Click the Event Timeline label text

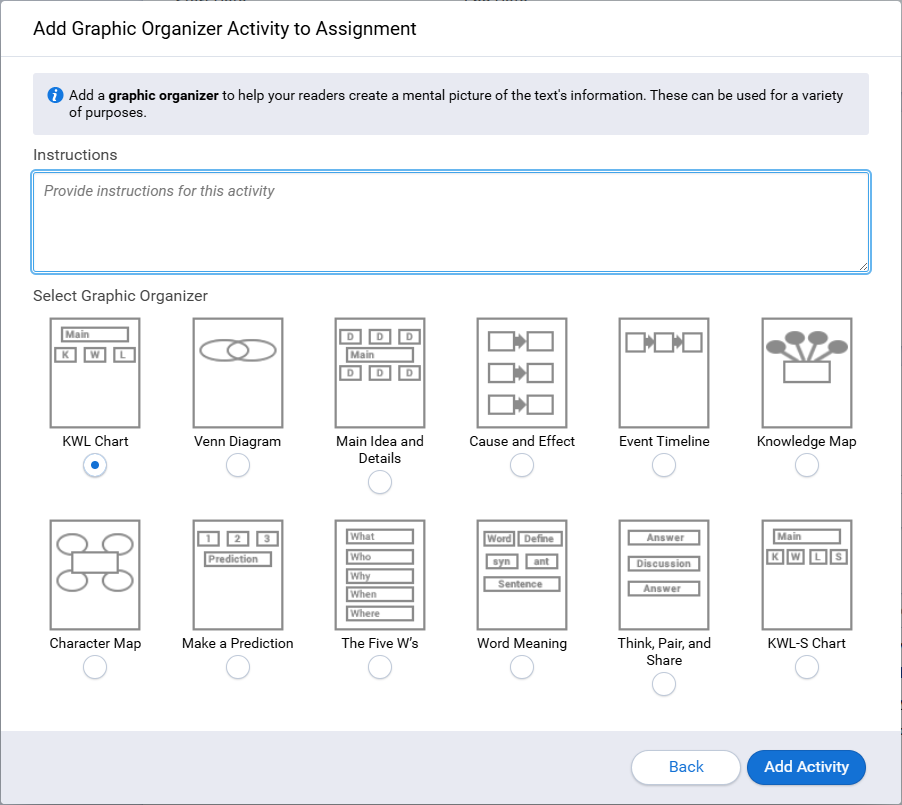(664, 441)
